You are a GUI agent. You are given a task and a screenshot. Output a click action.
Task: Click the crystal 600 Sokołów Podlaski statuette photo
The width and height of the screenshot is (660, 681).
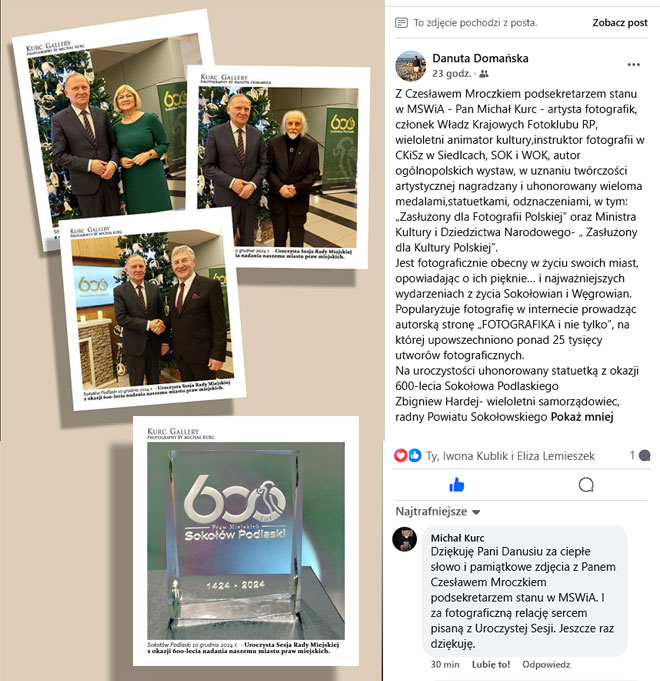click(246, 541)
